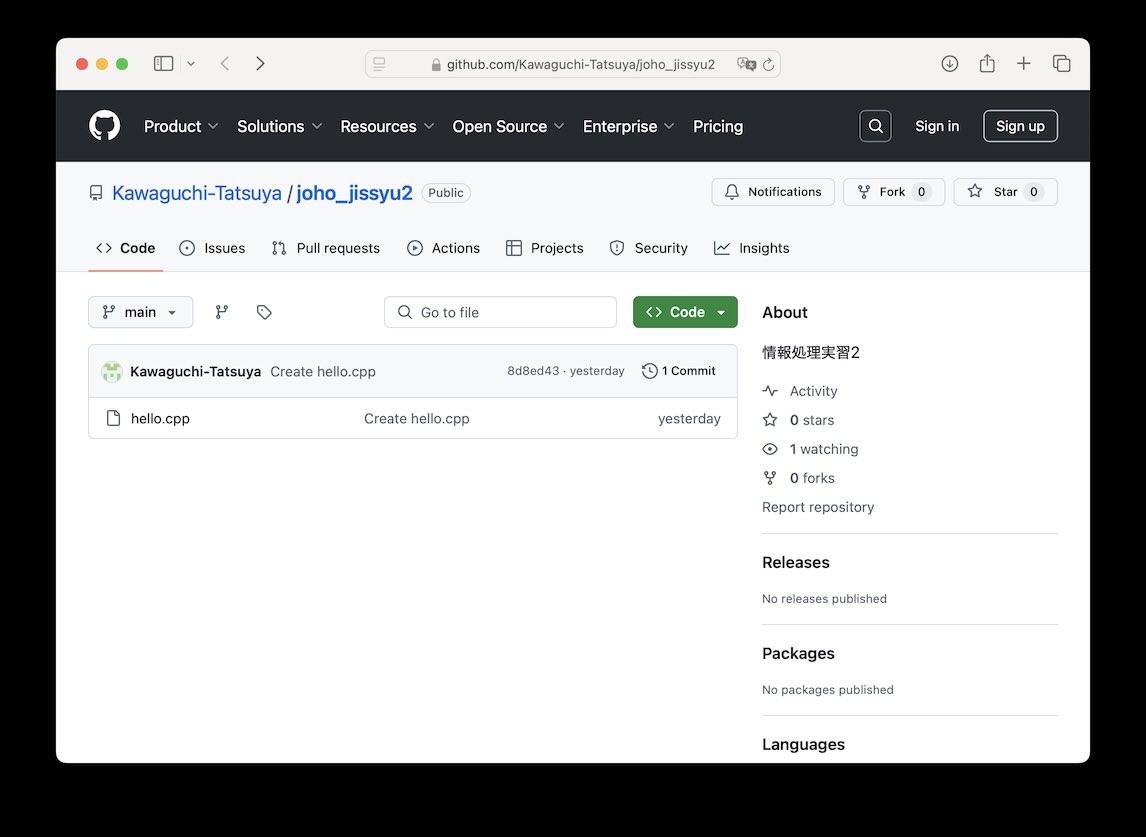Open the Pull requests tab

point(326,248)
